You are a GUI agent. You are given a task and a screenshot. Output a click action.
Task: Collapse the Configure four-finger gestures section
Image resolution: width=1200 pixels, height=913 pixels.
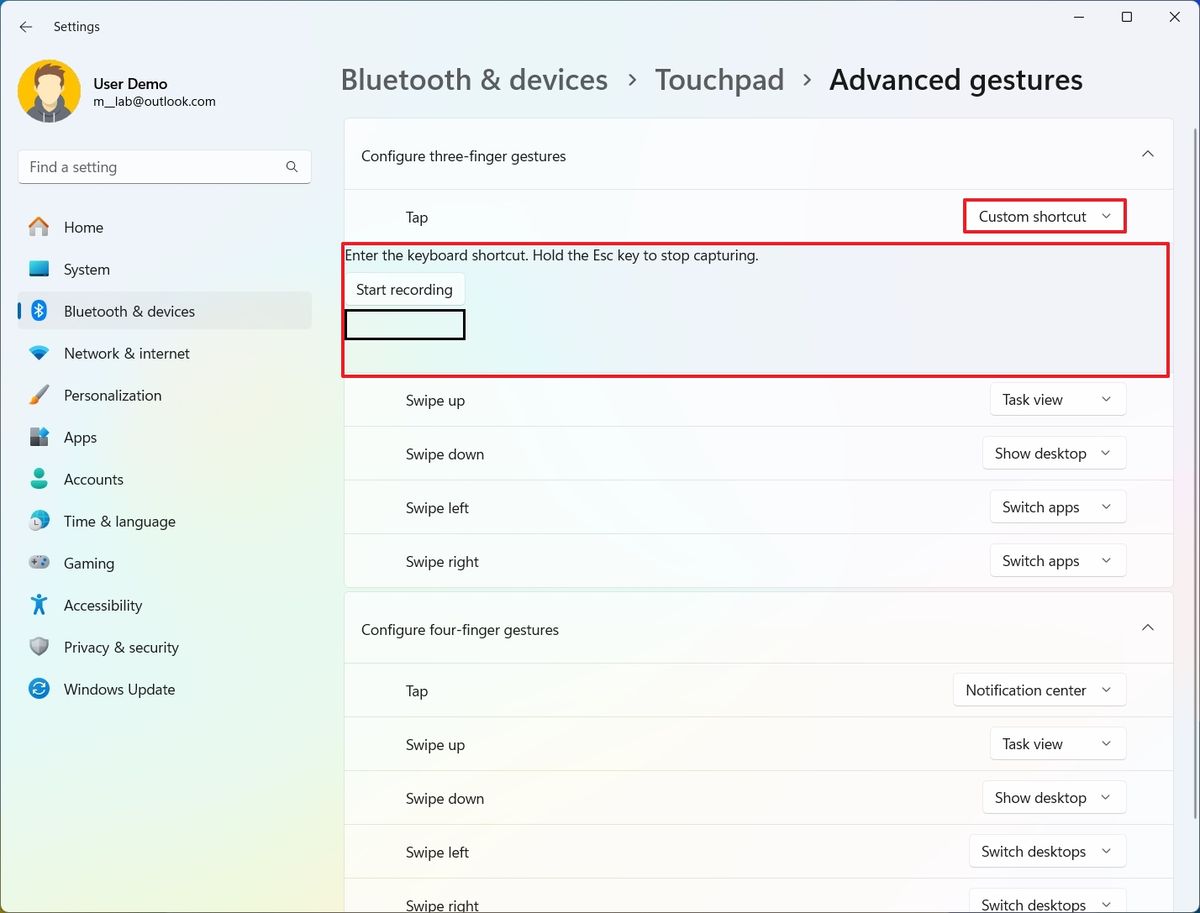point(1148,627)
